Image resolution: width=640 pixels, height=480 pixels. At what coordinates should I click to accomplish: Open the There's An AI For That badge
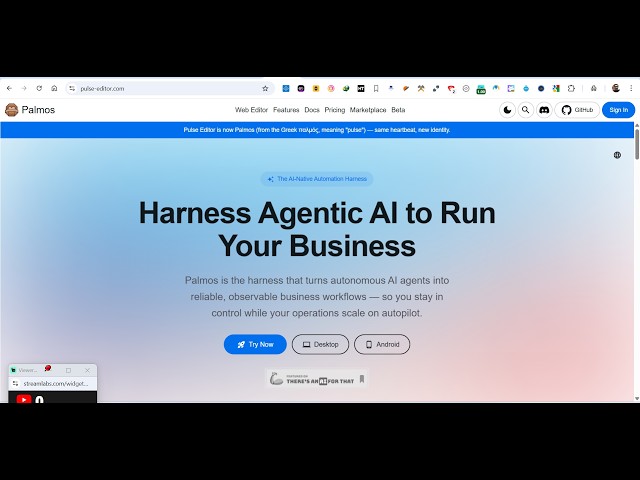[x=317, y=379]
